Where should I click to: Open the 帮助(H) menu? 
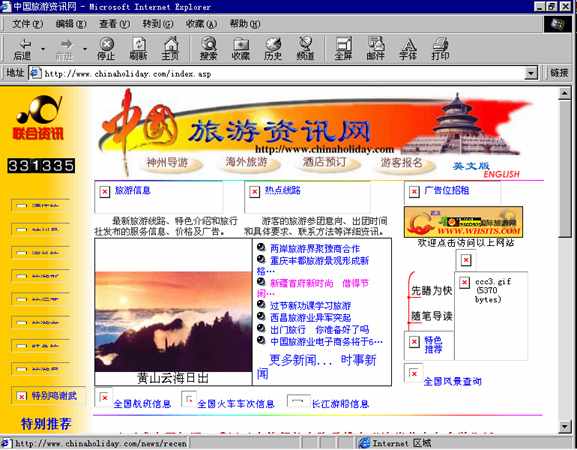pyautogui.click(x=245, y=24)
